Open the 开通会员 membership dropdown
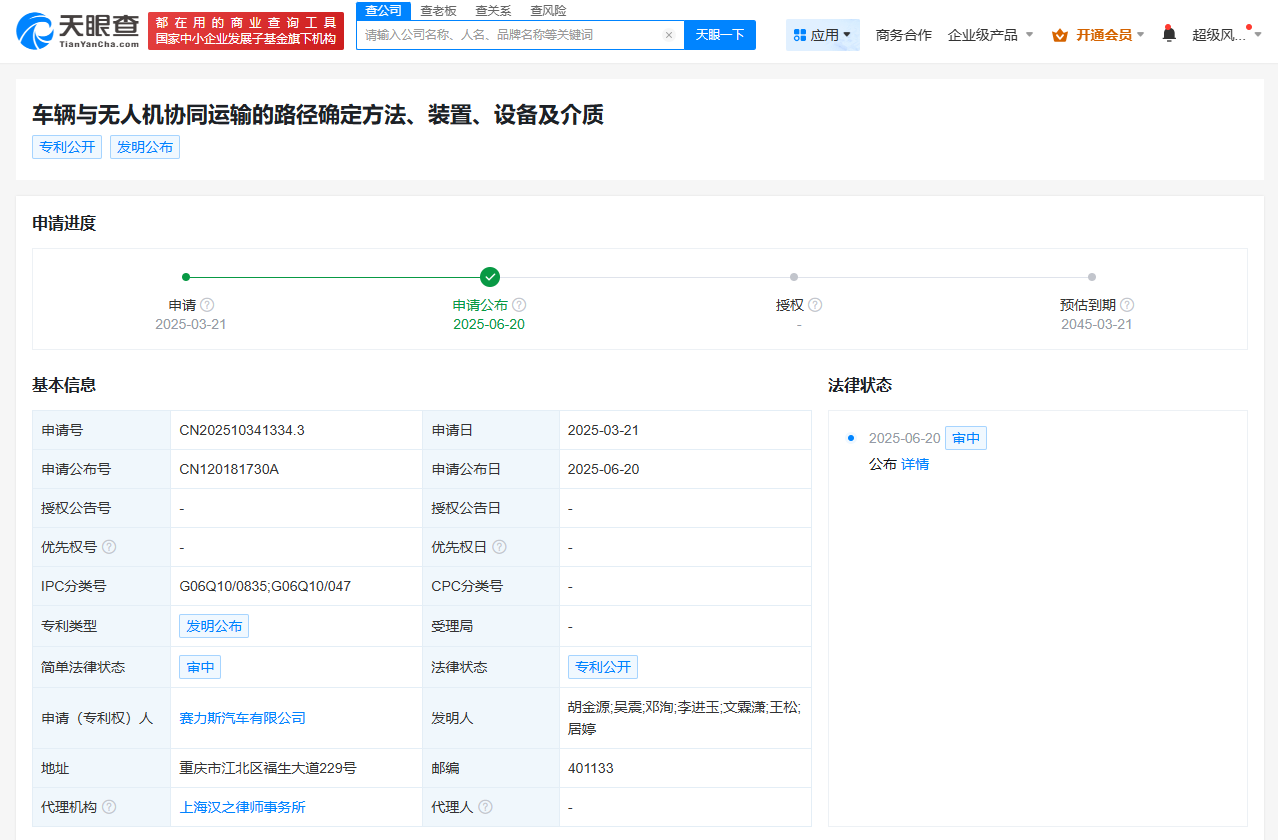 tap(1098, 35)
